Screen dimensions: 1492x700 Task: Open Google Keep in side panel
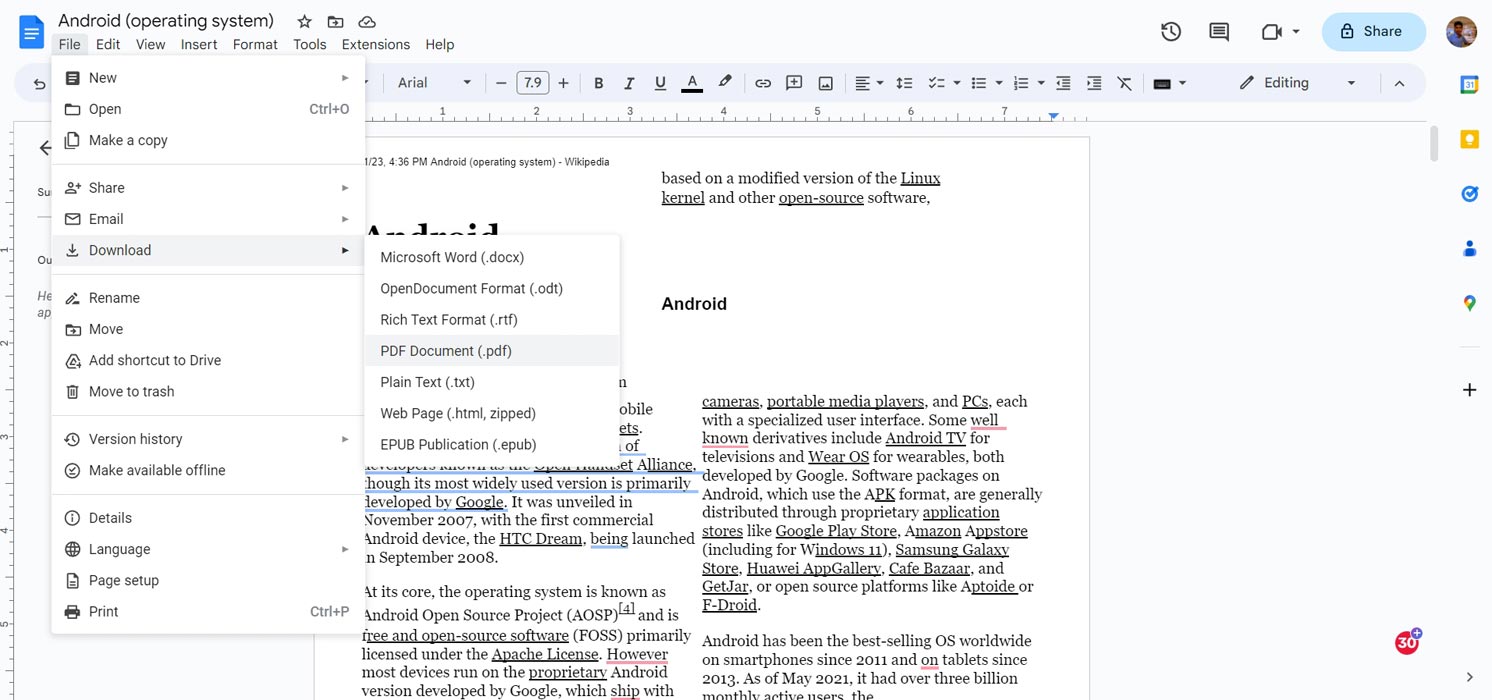point(1469,139)
